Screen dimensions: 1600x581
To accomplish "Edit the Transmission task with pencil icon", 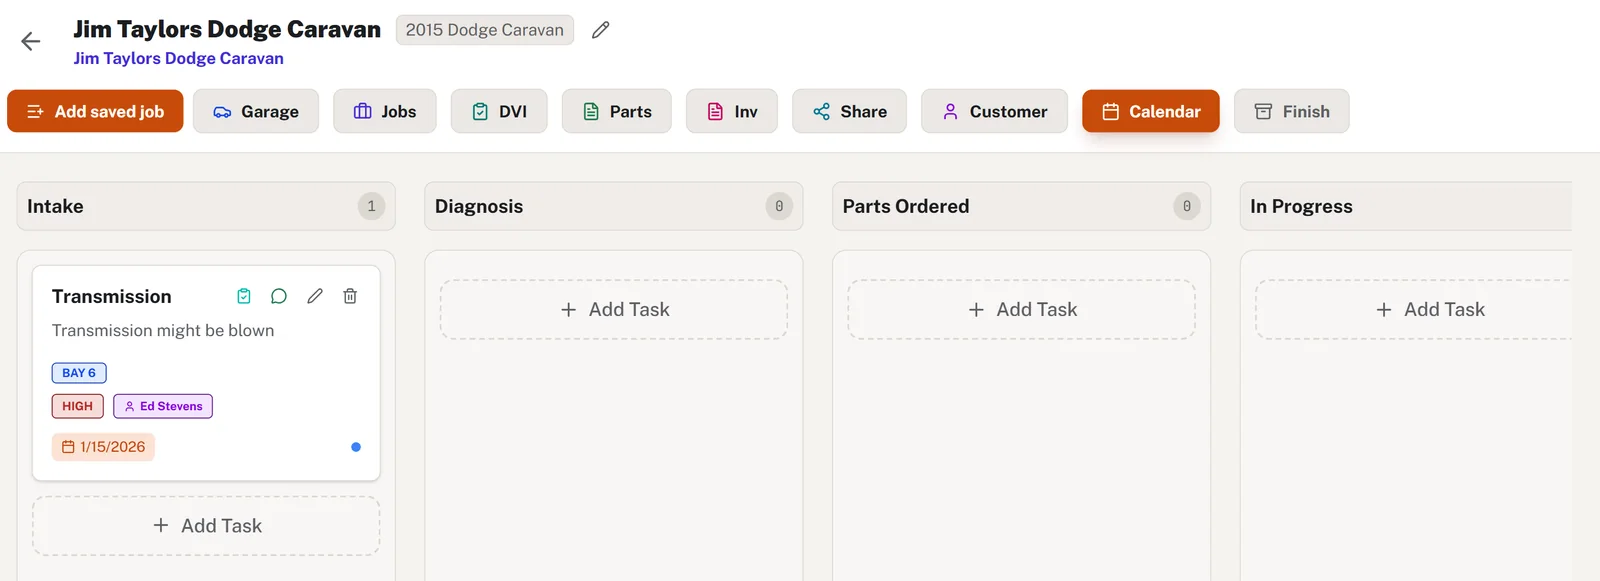I will tap(315, 296).
